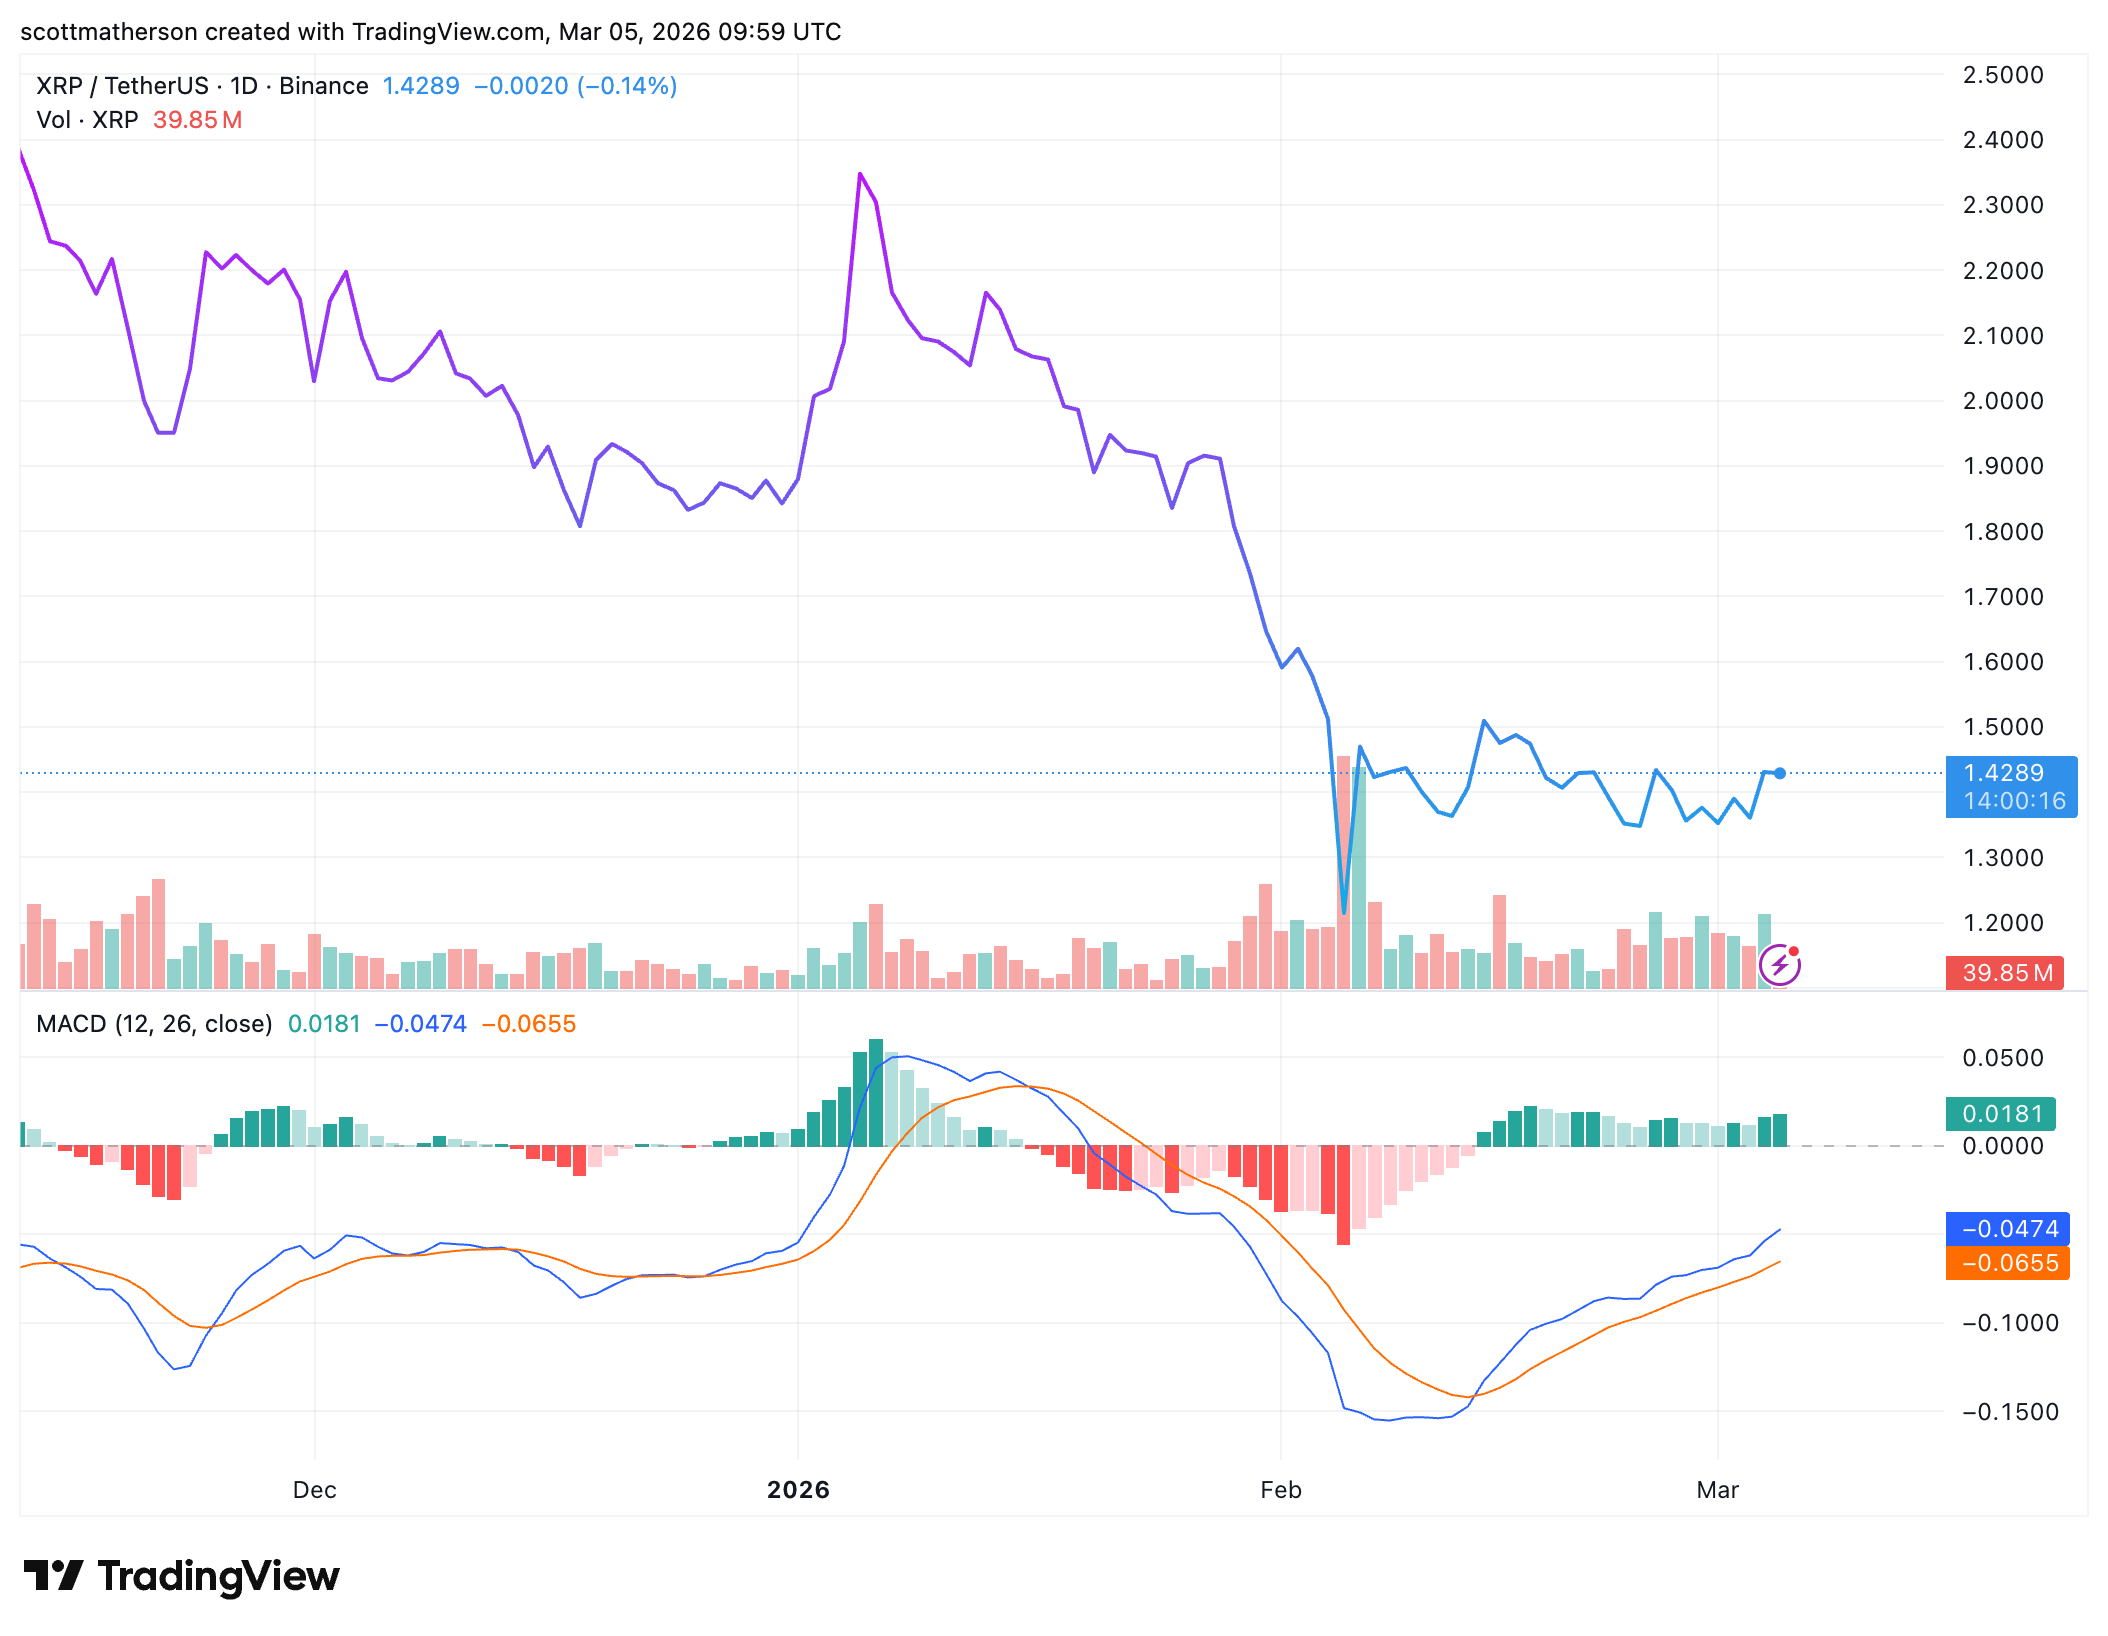Image resolution: width=2108 pixels, height=1636 pixels.
Task: Open the MACD (12, 26, close) legend
Action: pyautogui.click(x=154, y=1024)
